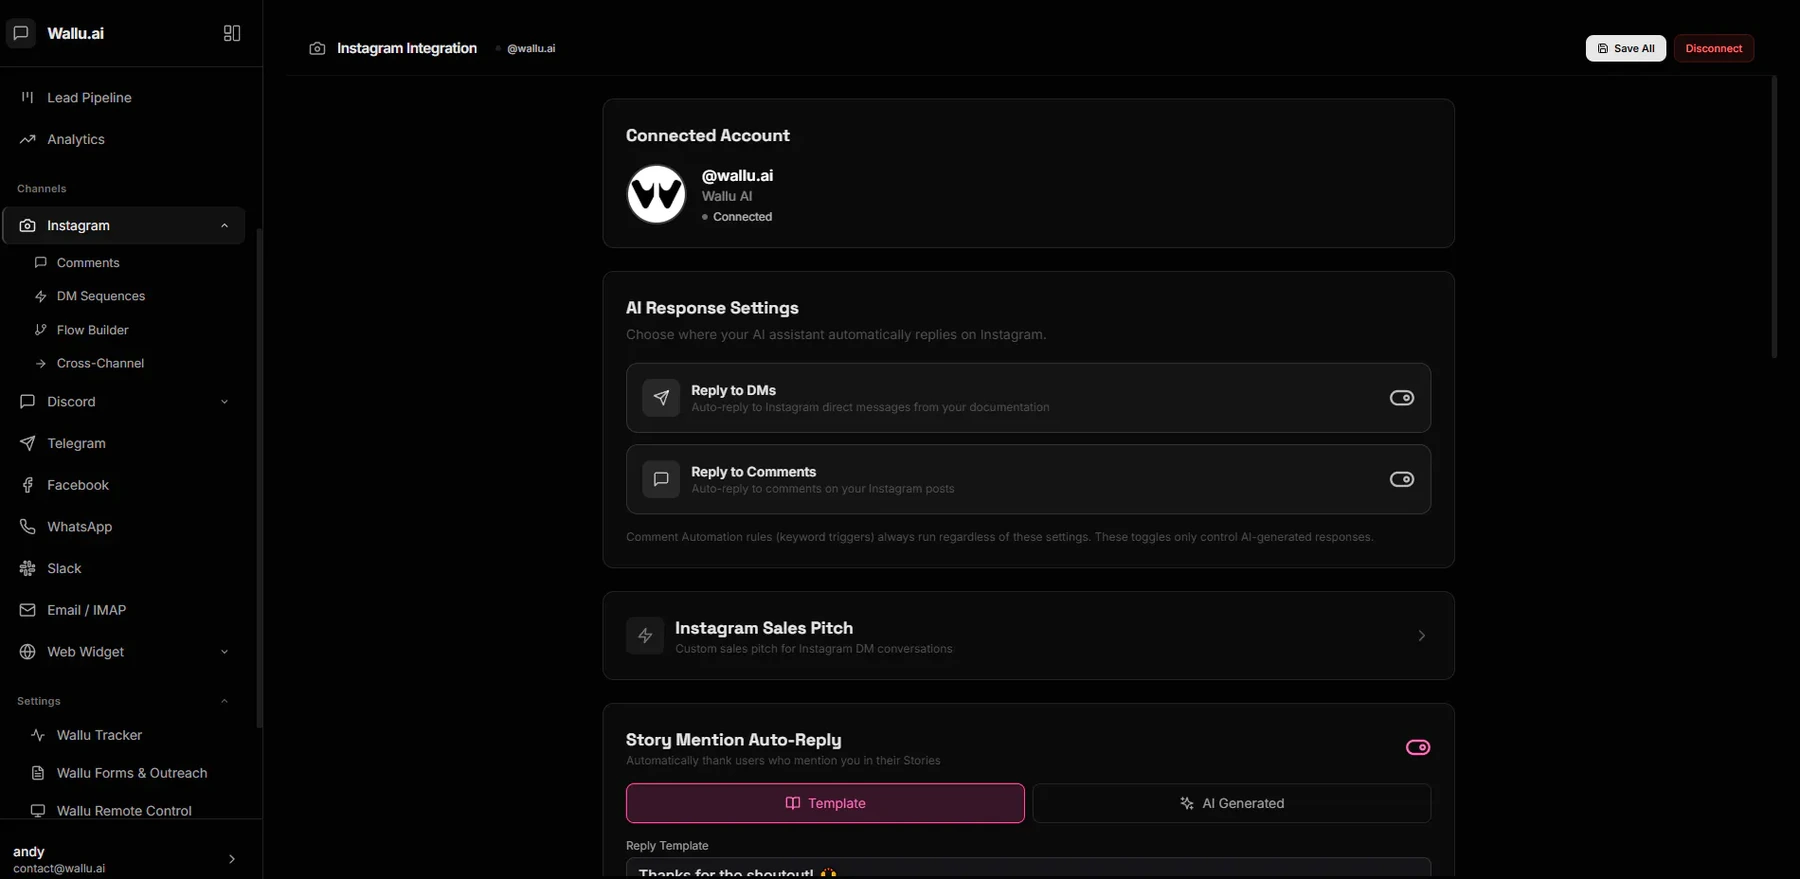Click the Reply Template text field

[x=1028, y=868]
